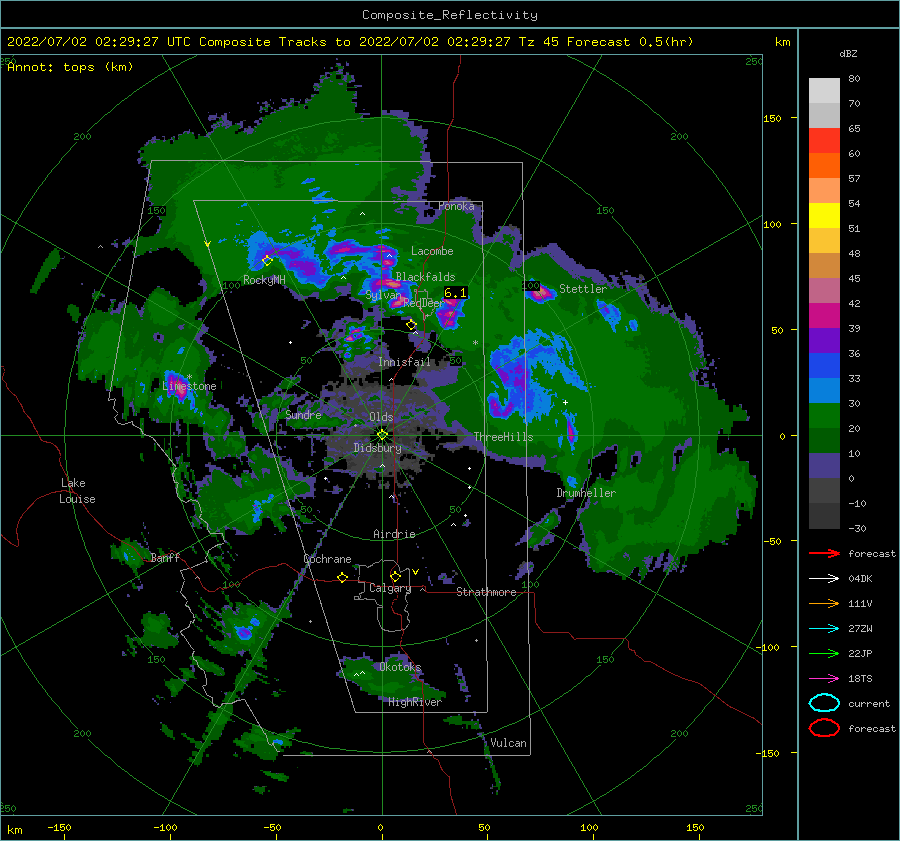The image size is (900, 841).
Task: Click the yellow diamond marker south of RedDeer
Action: [x=411, y=325]
